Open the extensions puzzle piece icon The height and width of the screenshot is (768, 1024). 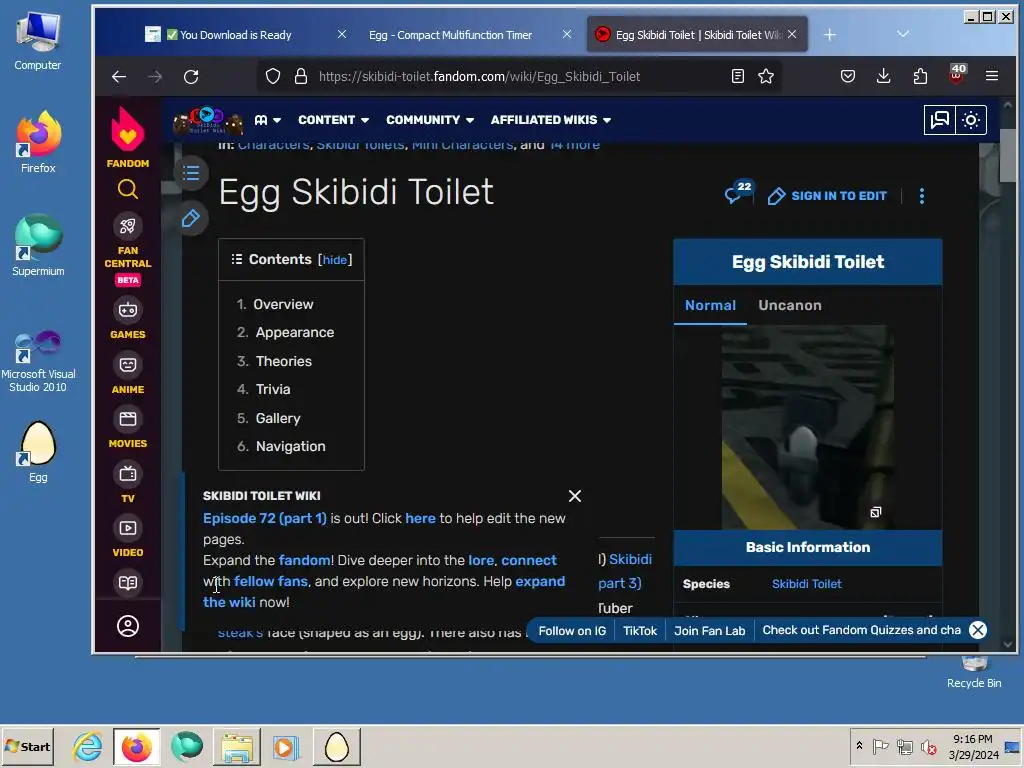[920, 76]
